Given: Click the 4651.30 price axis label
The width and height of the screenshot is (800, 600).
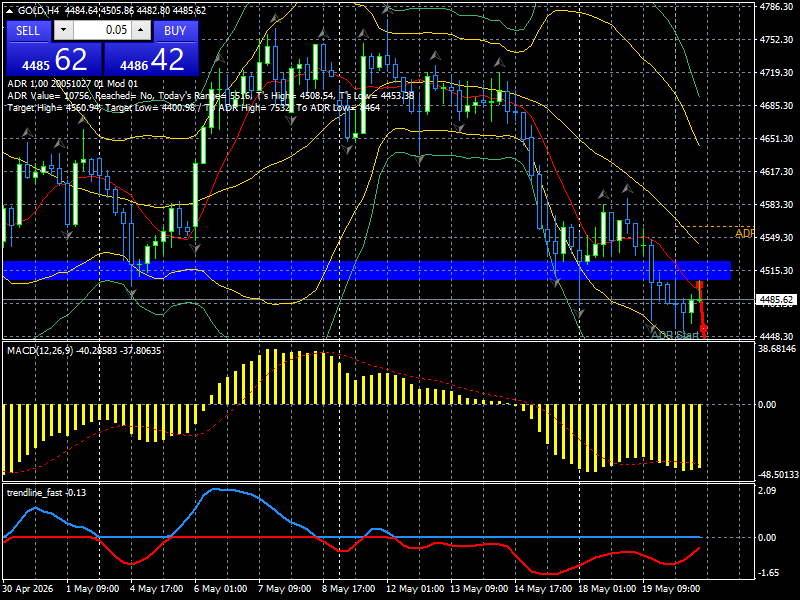Looking at the screenshot, I should (776, 139).
